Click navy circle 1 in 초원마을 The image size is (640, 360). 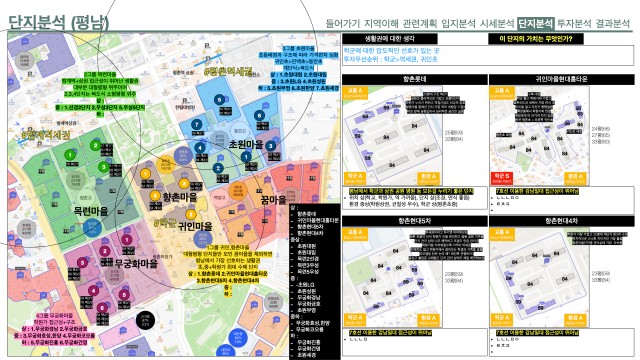246,157
